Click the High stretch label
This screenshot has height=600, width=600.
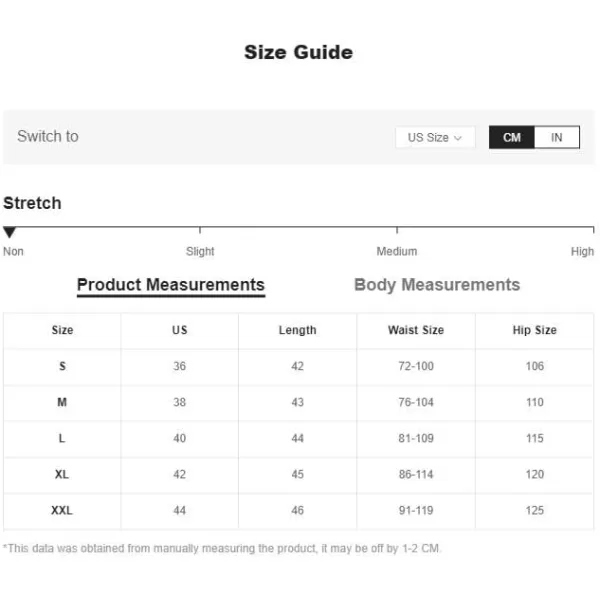pos(582,251)
